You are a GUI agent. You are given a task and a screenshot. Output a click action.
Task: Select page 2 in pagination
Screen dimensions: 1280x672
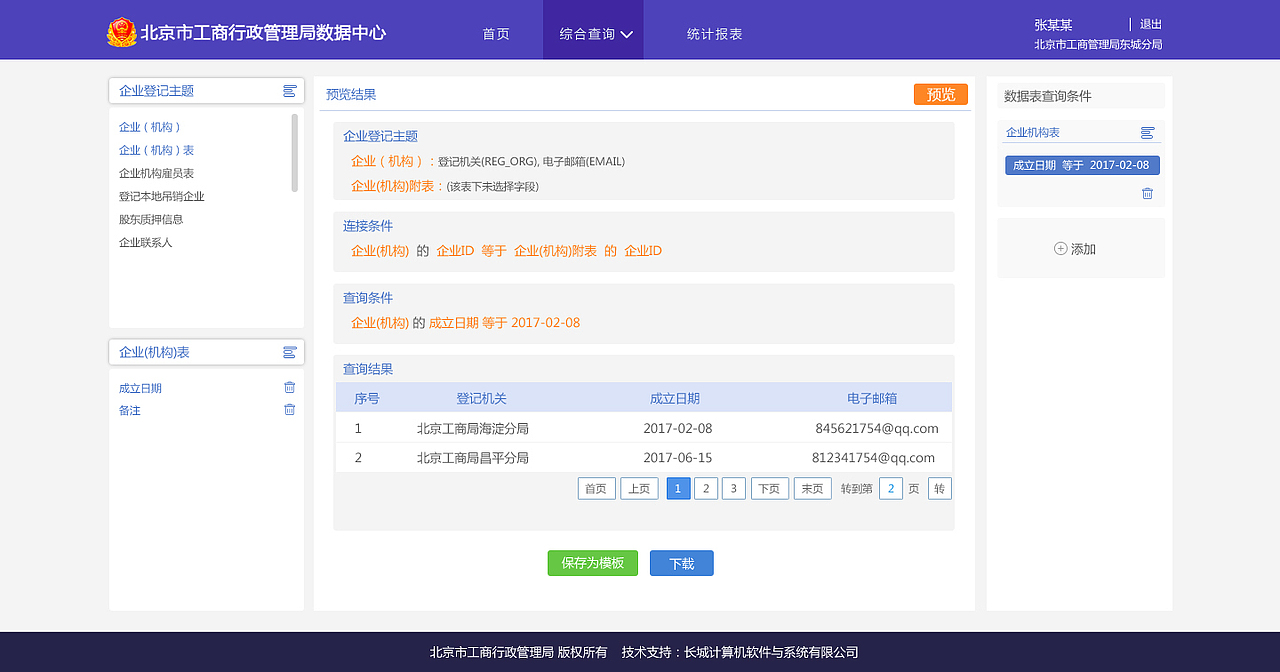pos(706,488)
